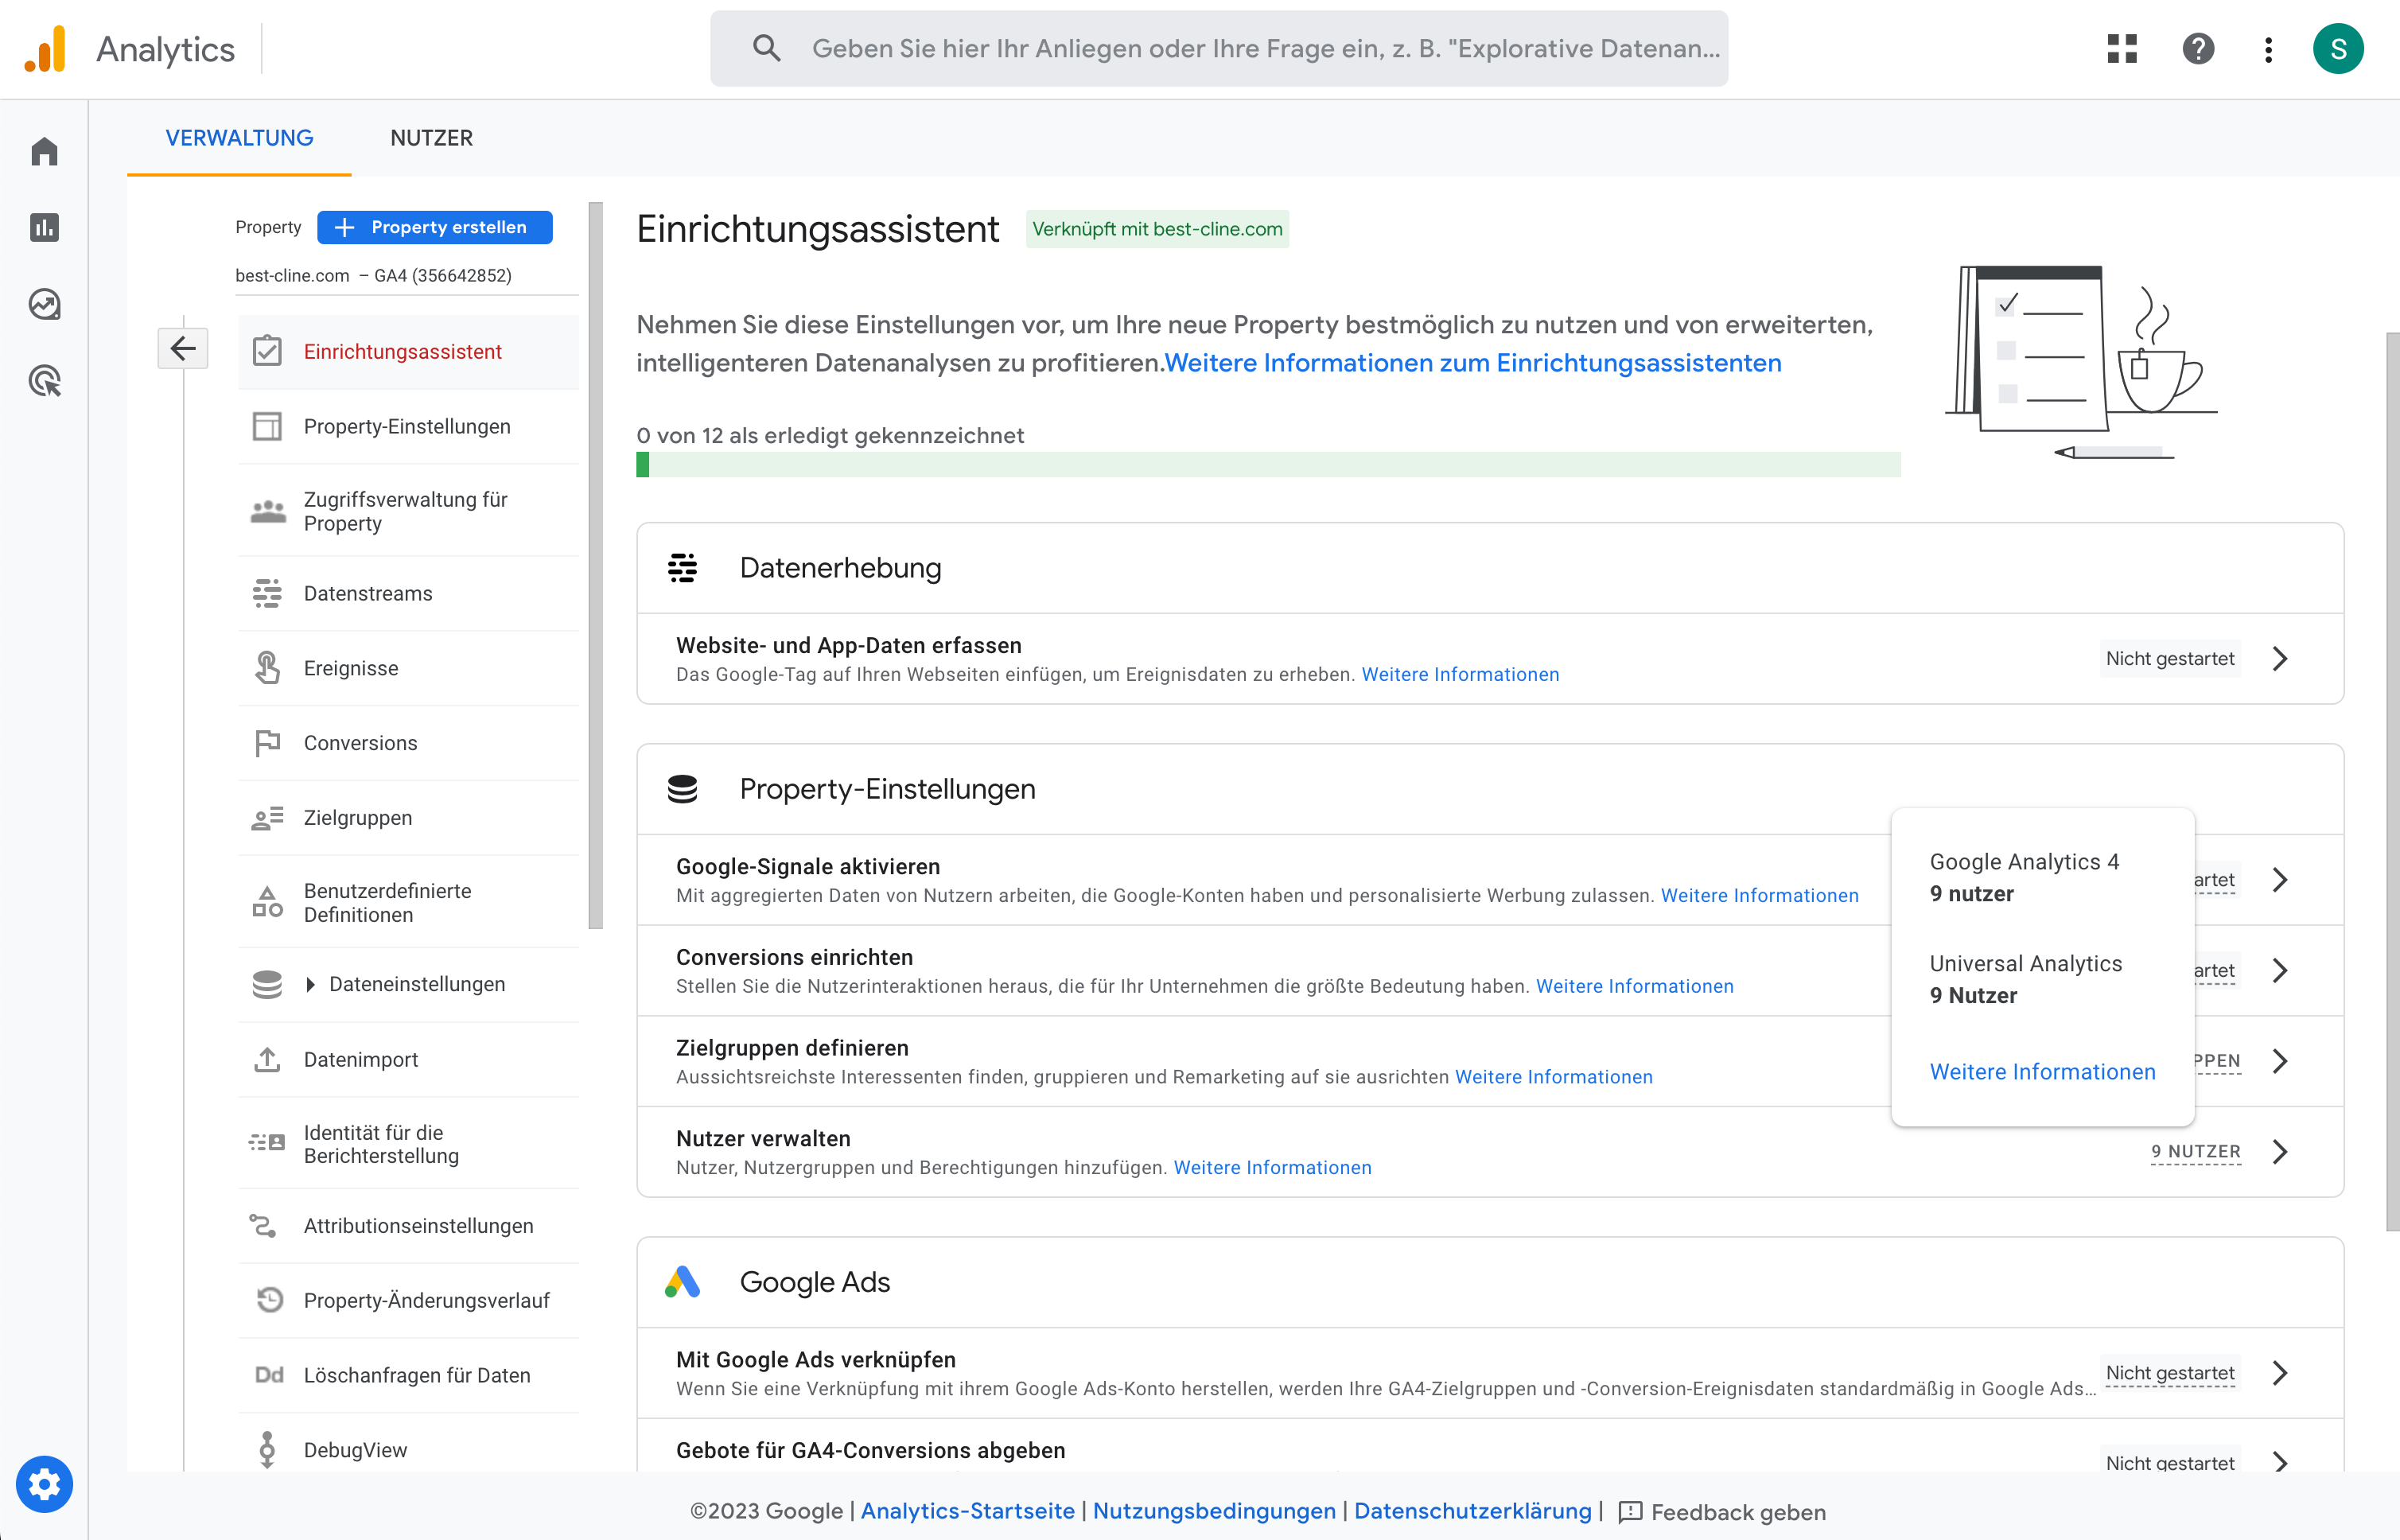Viewport: 2400px width, 1540px height.
Task: Expand the Nutzer verwalten row chevron
Action: [x=2281, y=1152]
